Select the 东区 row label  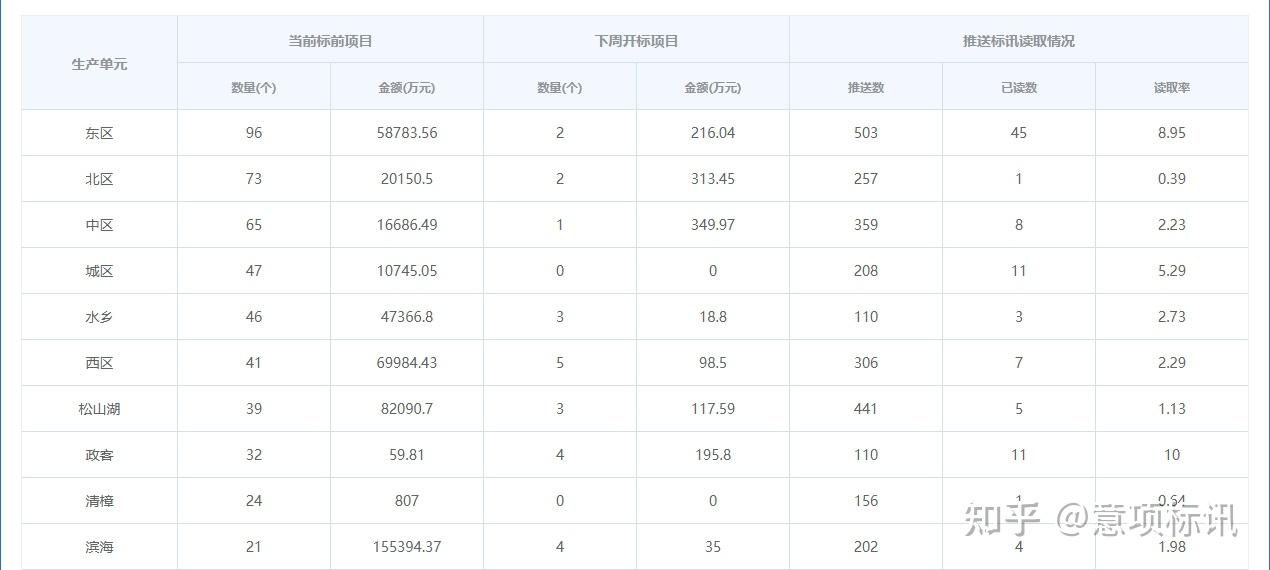point(99,133)
